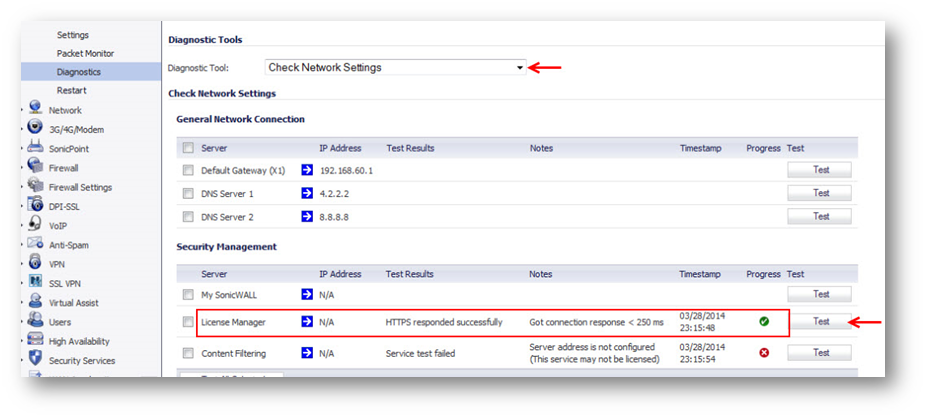Open the Packet Monitor page
Viewport: 927px width, 419px height.
pos(85,53)
